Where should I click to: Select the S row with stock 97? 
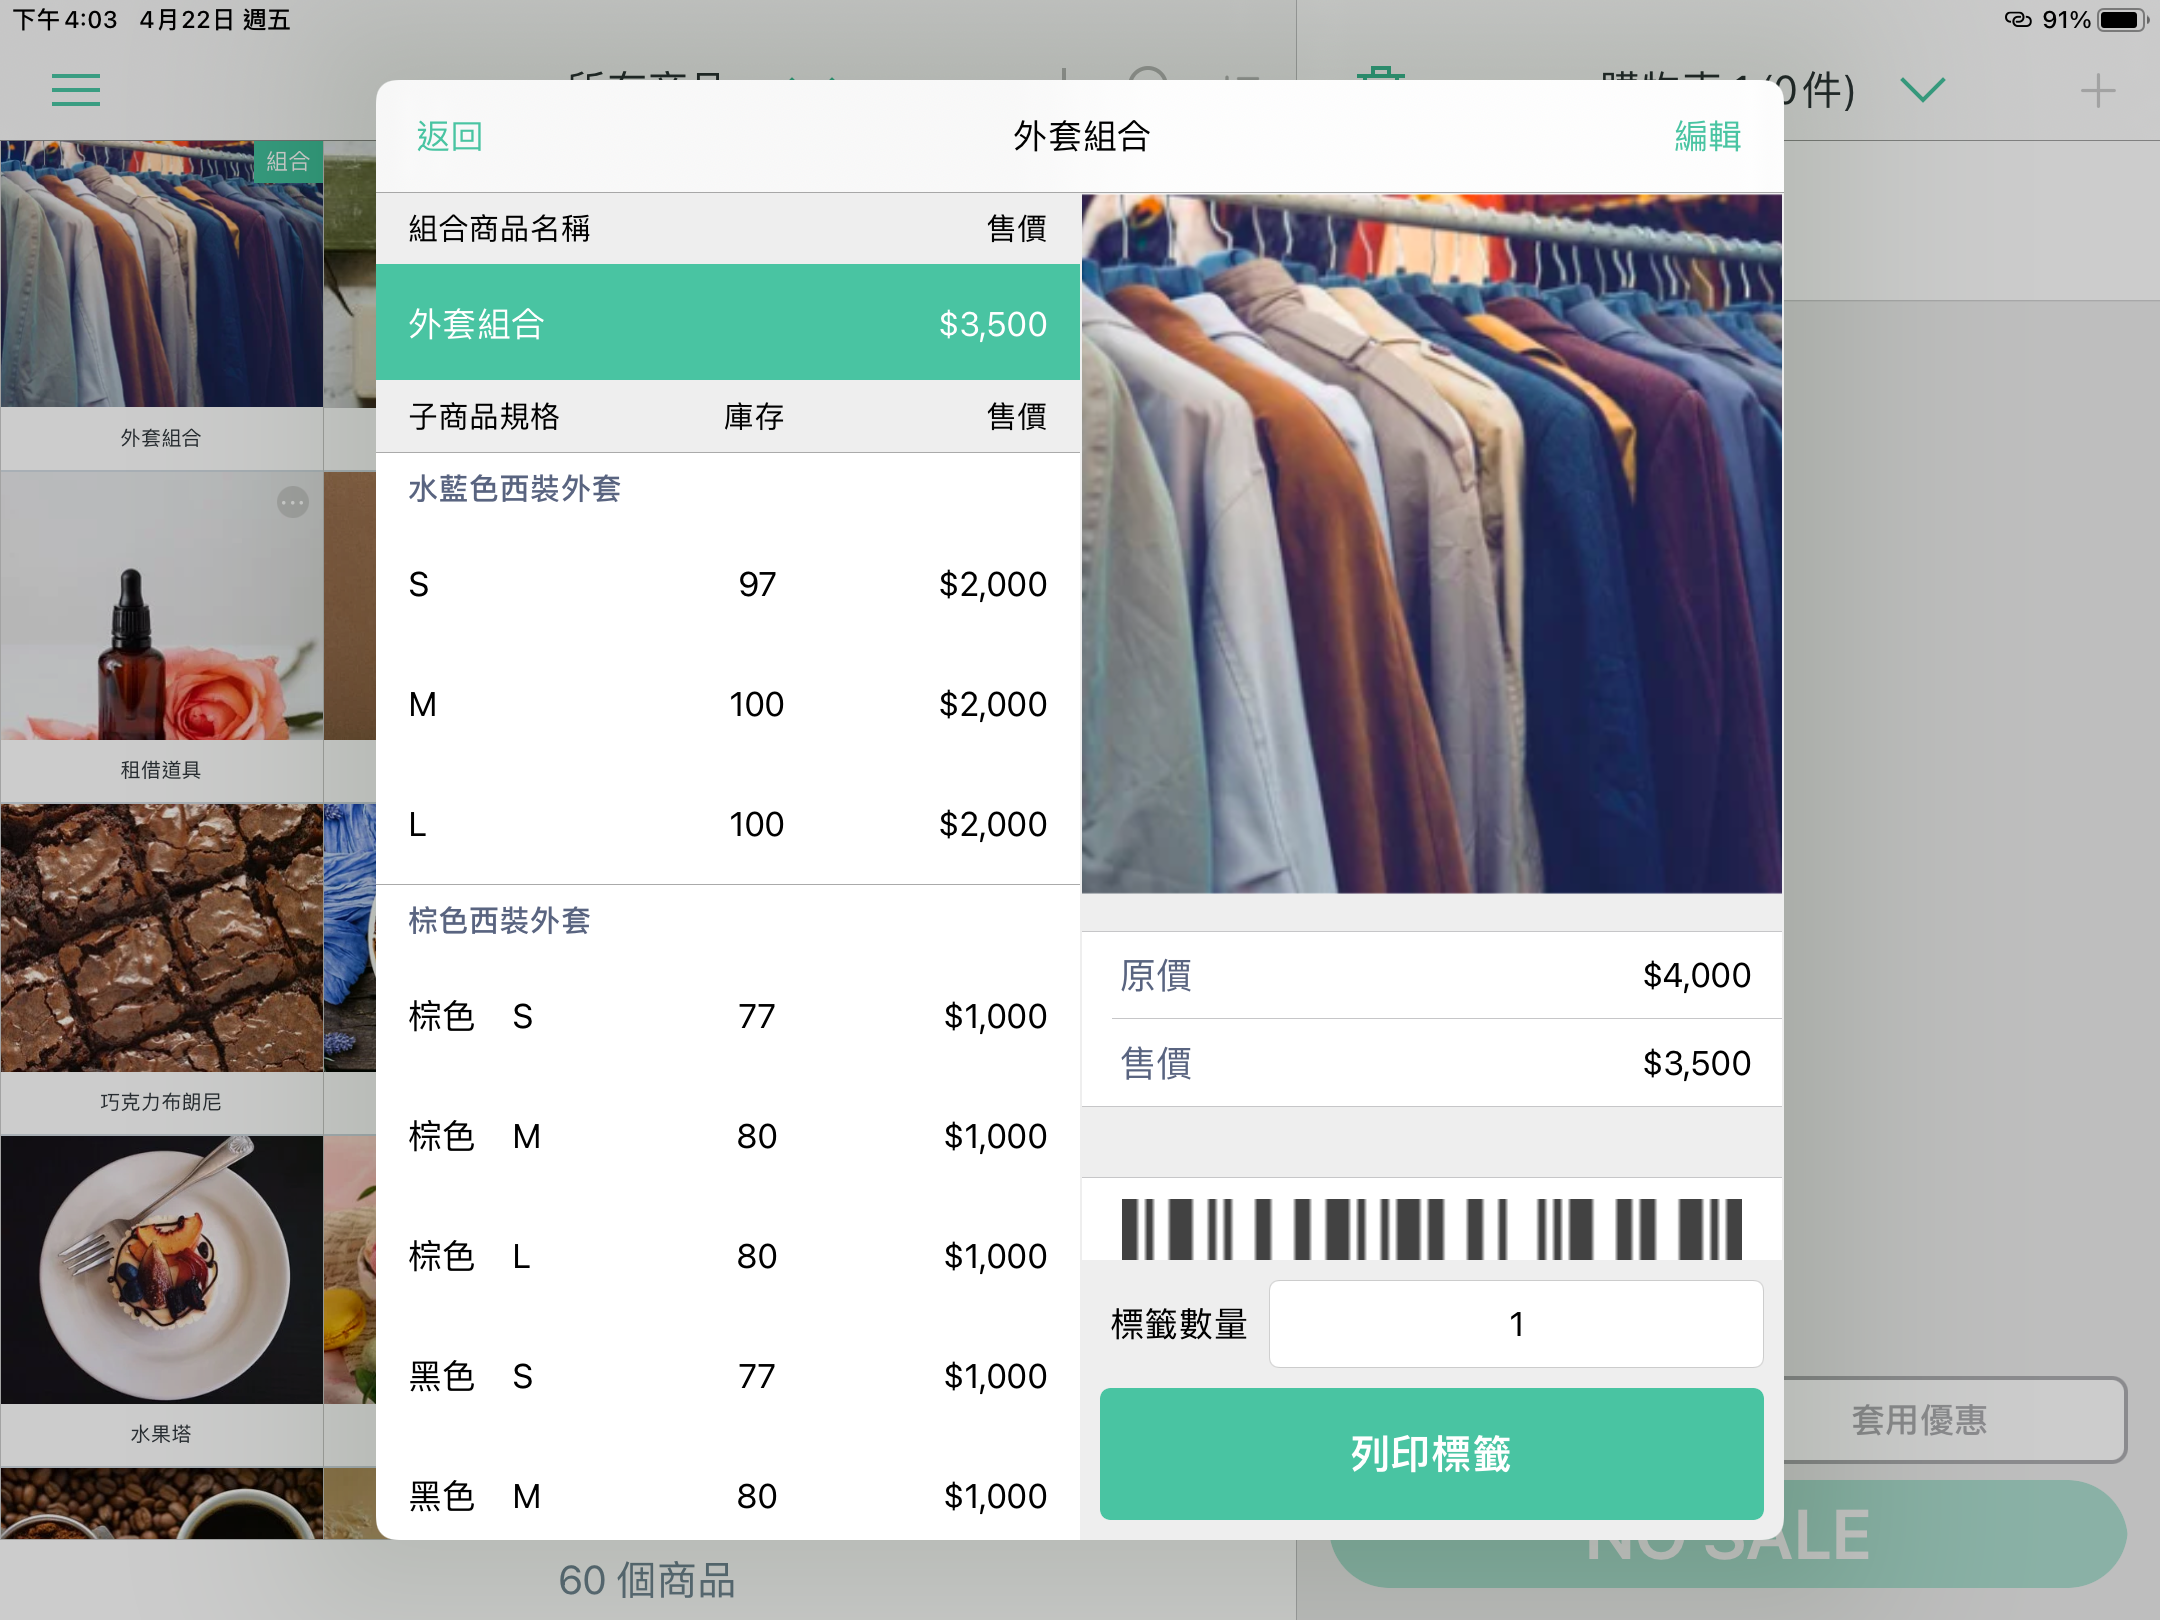[x=728, y=584]
